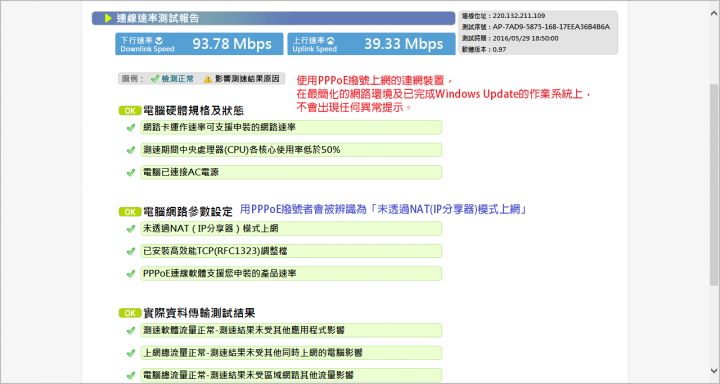Click the row 已安裝高效能TCP(RFC1323)調整檔

pyautogui.click(x=291, y=251)
